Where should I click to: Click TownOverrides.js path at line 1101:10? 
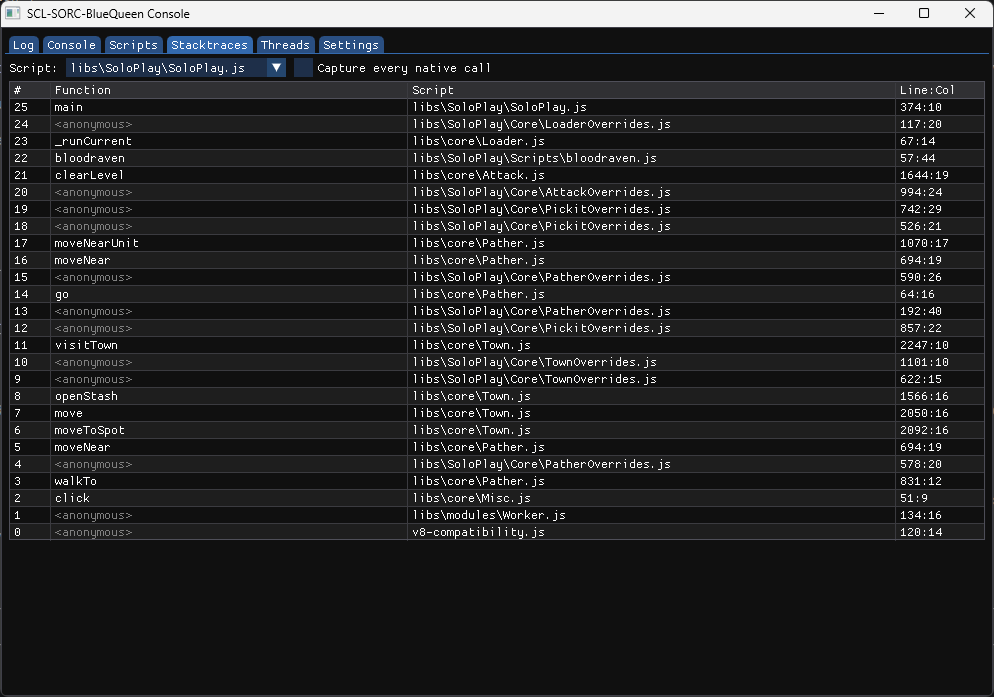point(534,362)
